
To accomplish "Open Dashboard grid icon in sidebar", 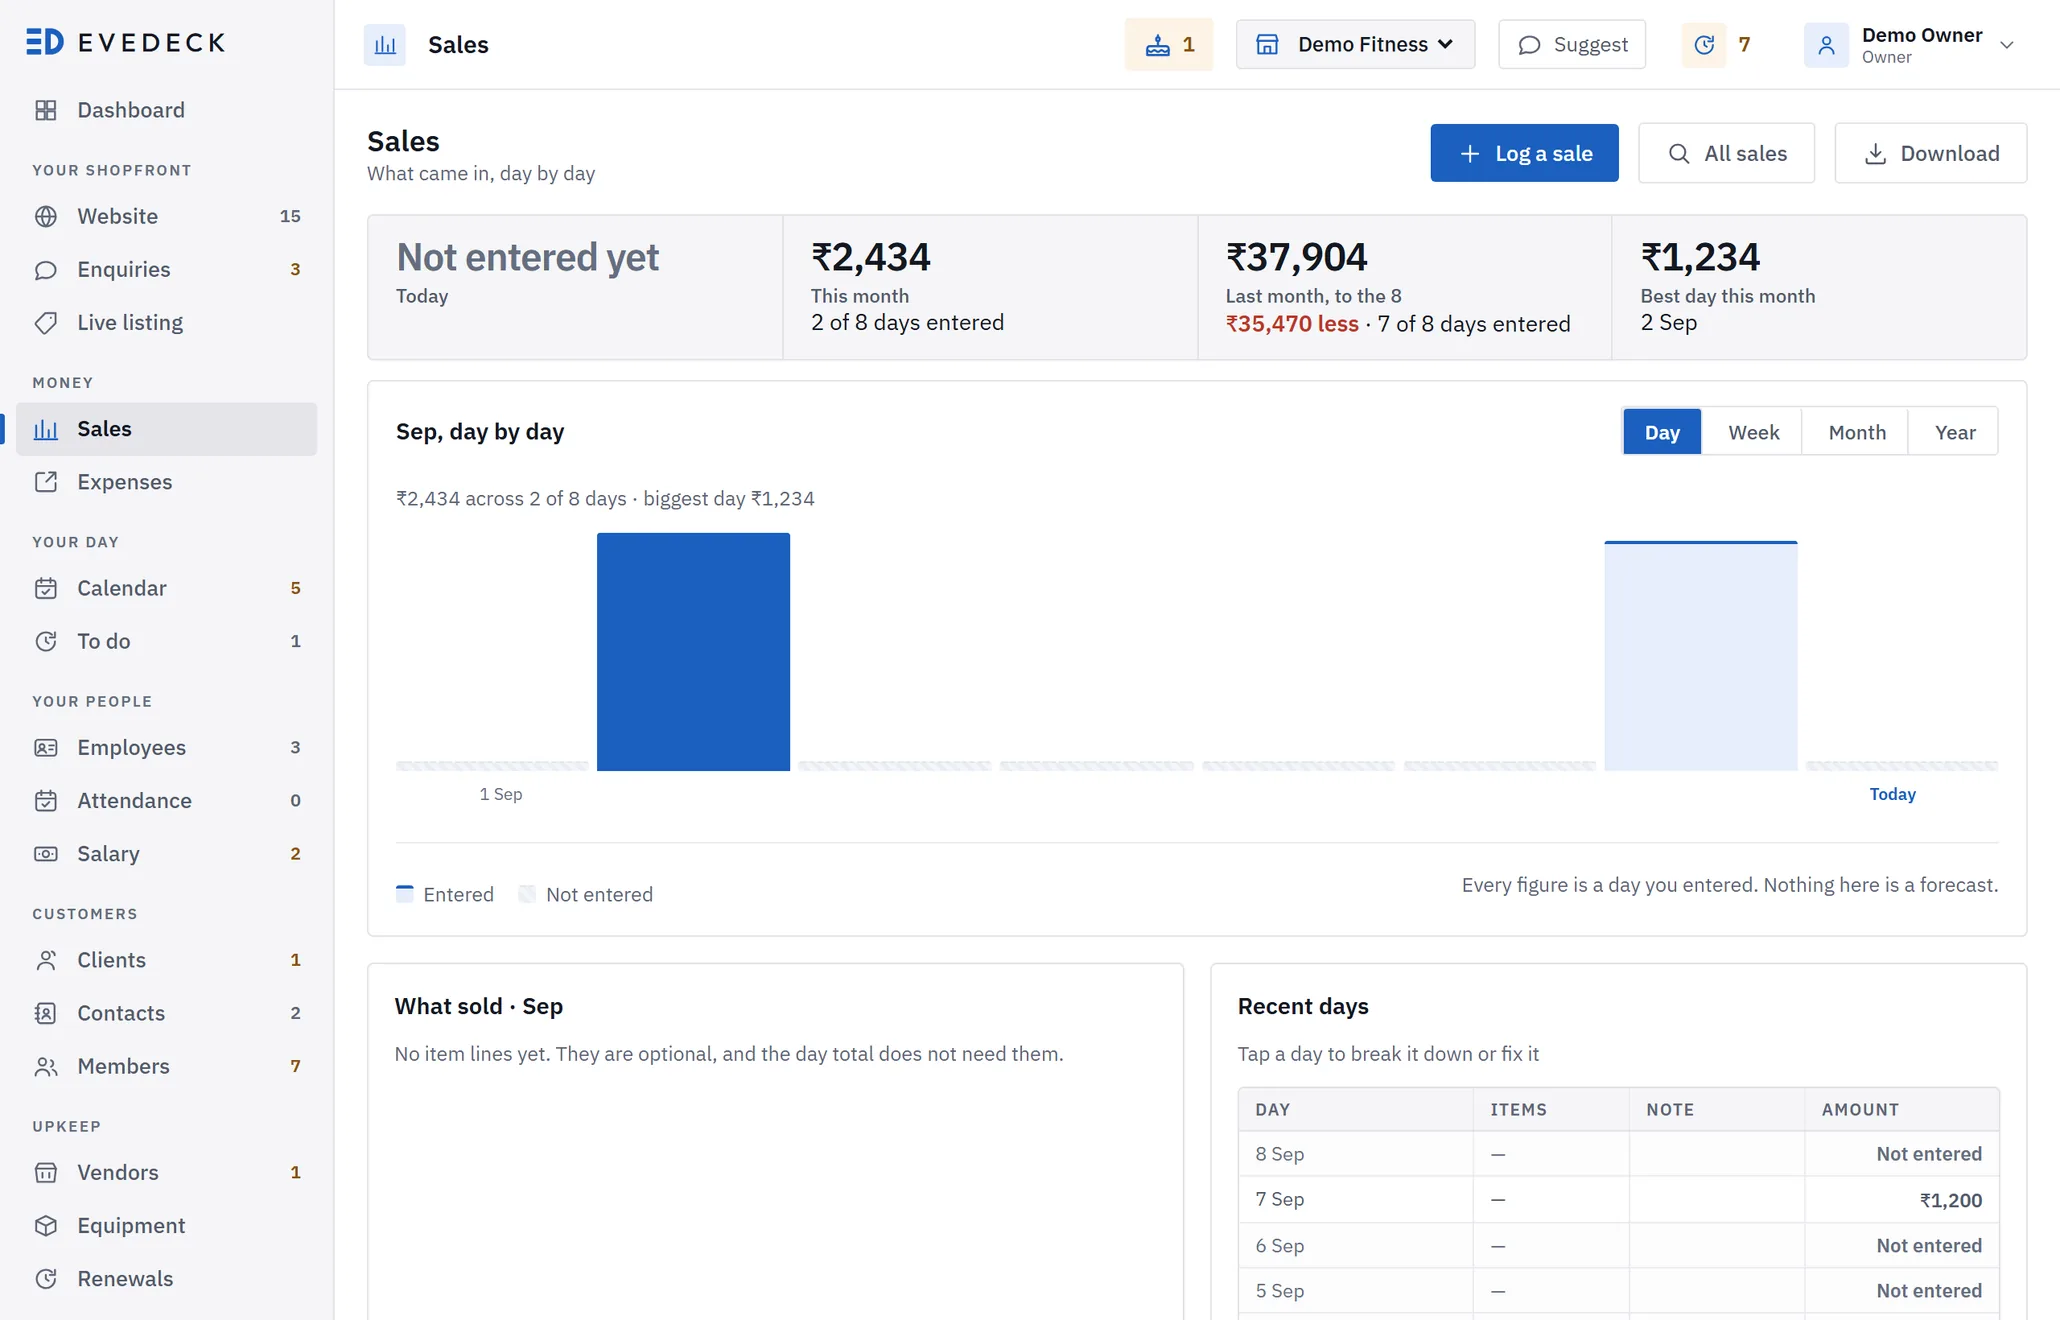I will (46, 110).
